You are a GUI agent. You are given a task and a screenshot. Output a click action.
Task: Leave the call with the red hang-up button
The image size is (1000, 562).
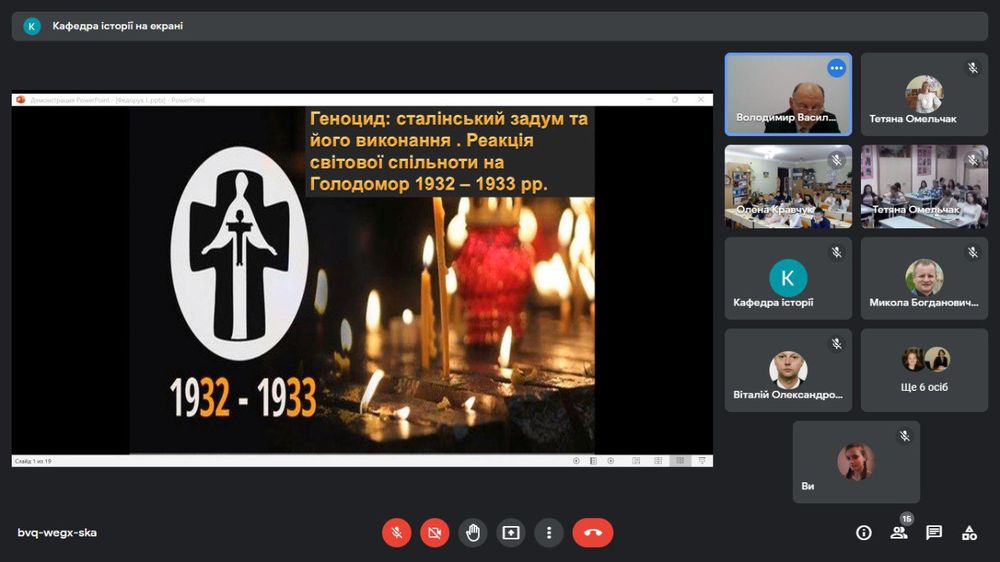(x=593, y=533)
